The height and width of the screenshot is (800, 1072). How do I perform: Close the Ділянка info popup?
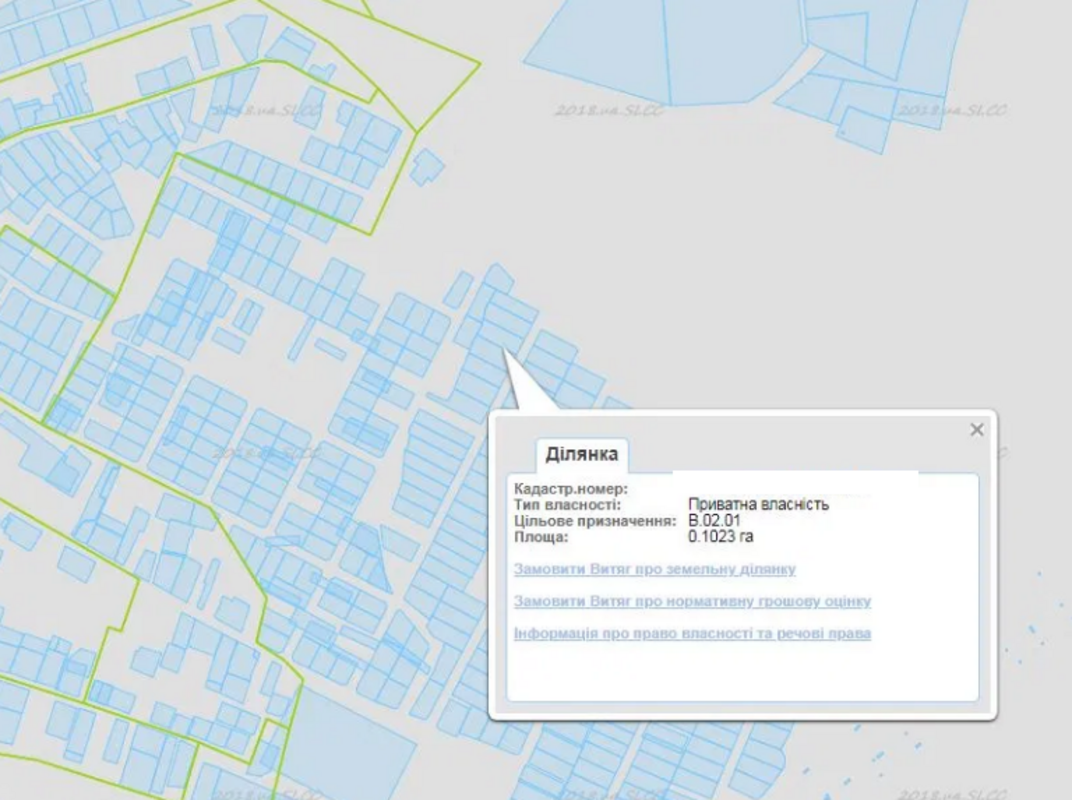977,430
